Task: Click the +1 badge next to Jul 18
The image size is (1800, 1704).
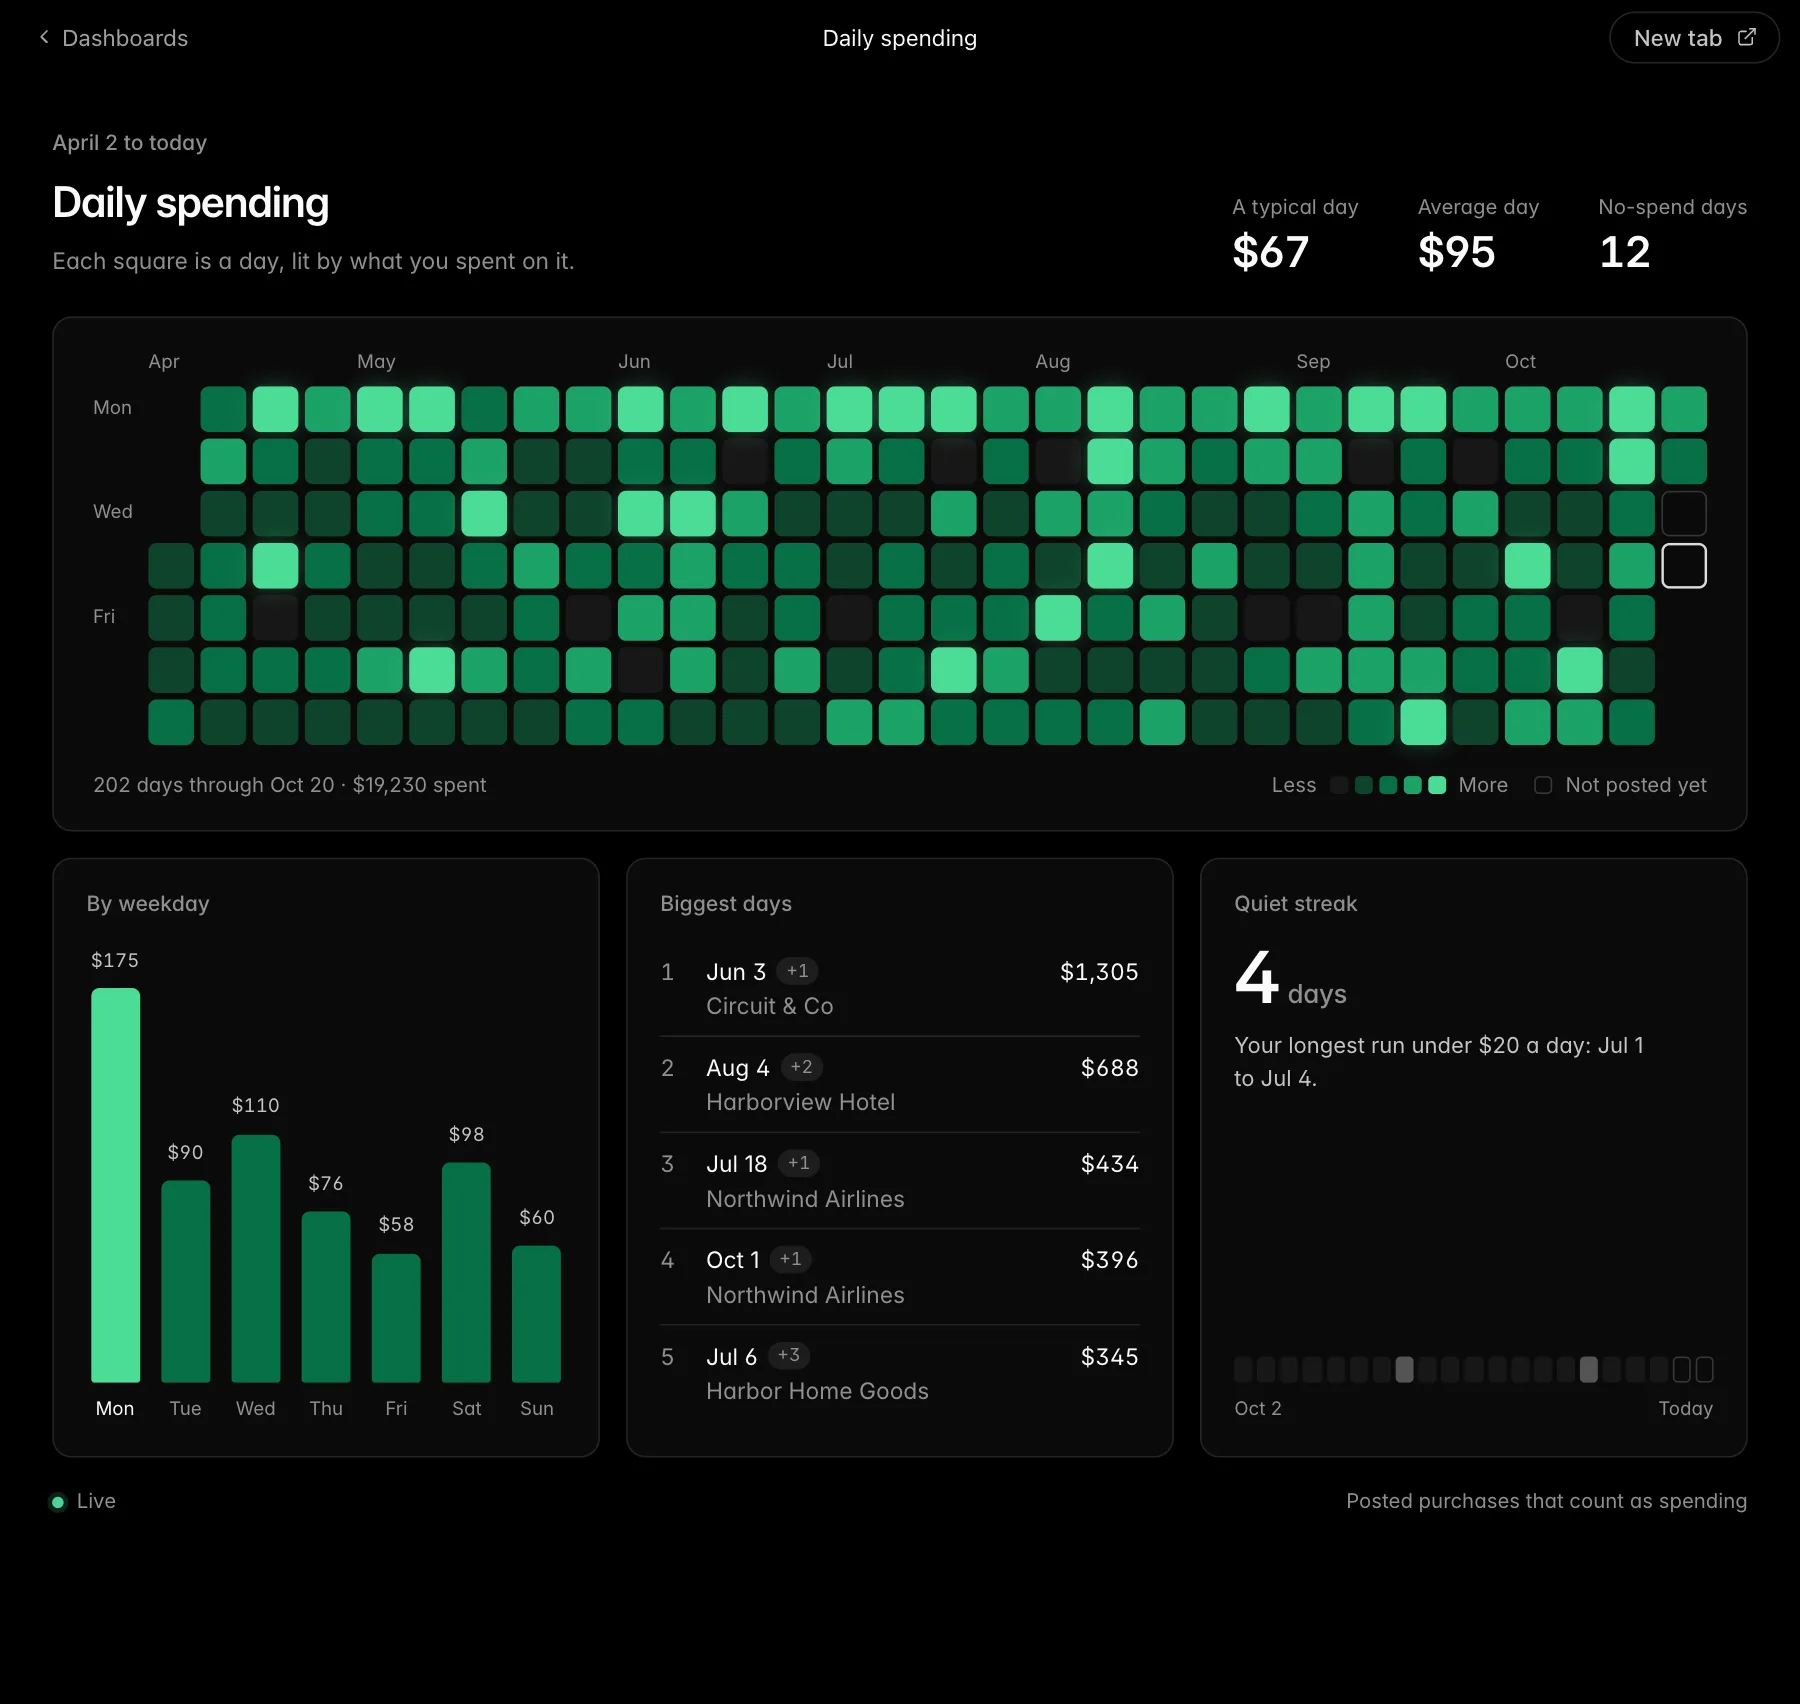Action: point(798,1163)
